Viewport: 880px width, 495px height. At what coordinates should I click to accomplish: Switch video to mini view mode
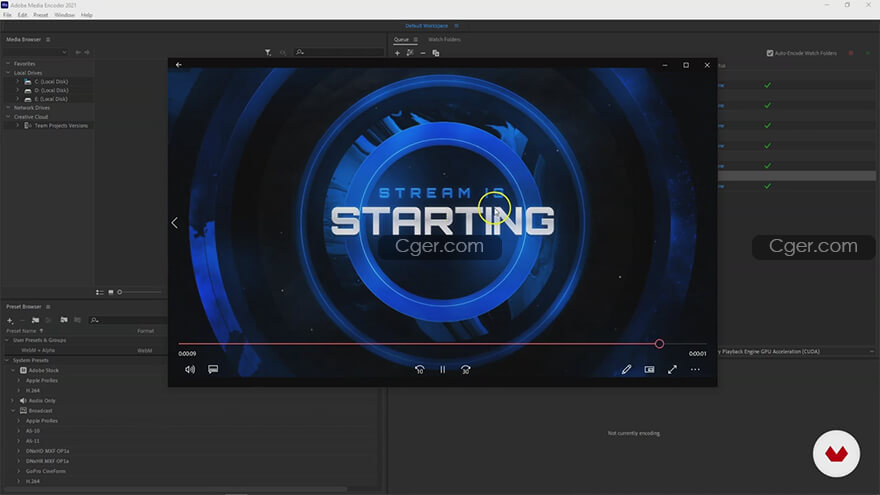(x=649, y=369)
